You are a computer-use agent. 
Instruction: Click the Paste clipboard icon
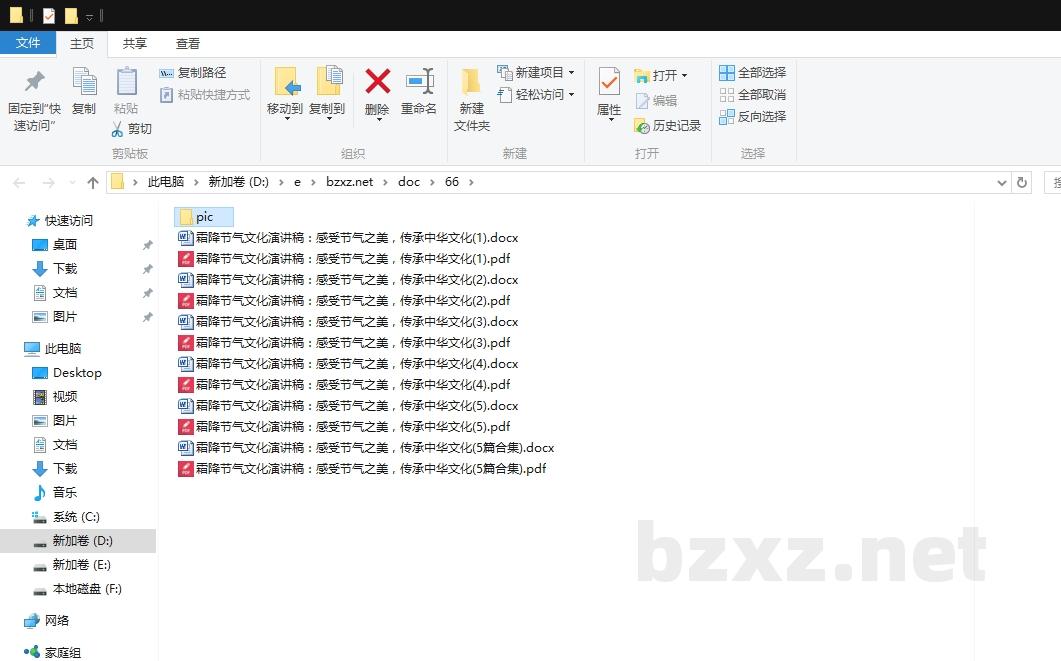(x=126, y=82)
